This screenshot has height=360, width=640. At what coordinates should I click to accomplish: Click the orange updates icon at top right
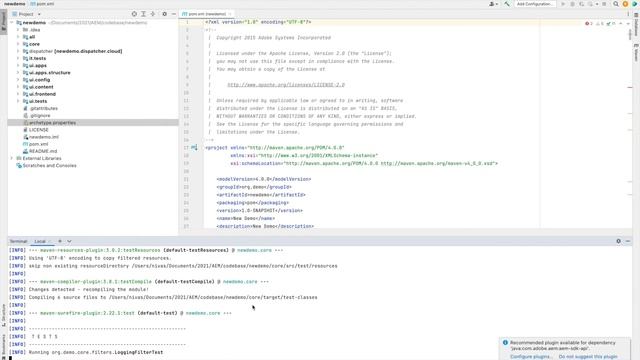[x=625, y=4]
